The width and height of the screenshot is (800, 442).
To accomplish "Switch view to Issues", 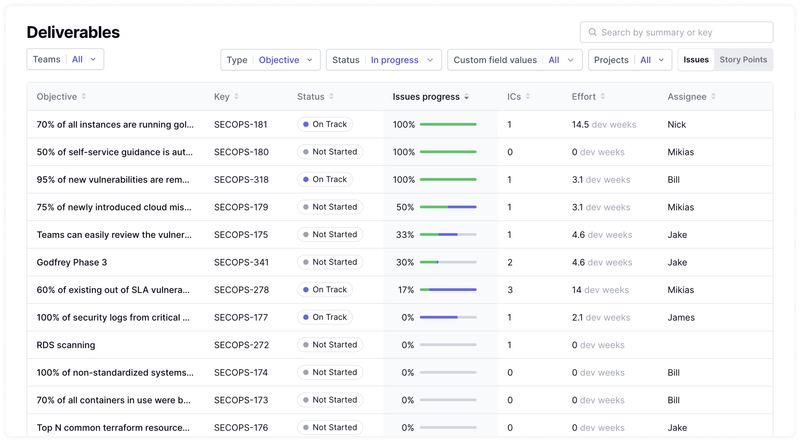I will click(696, 60).
